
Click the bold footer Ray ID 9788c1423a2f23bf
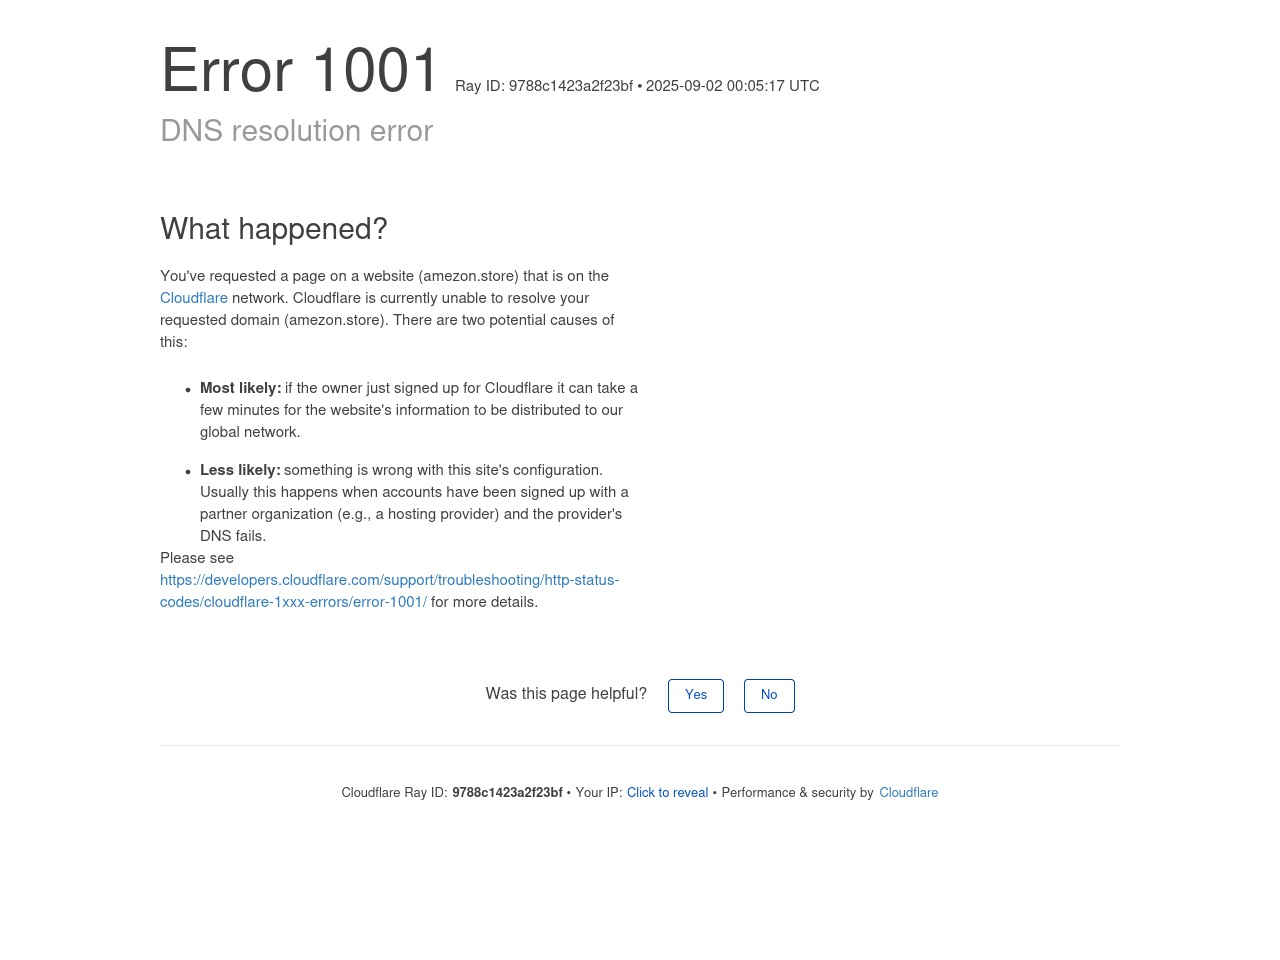(x=507, y=793)
